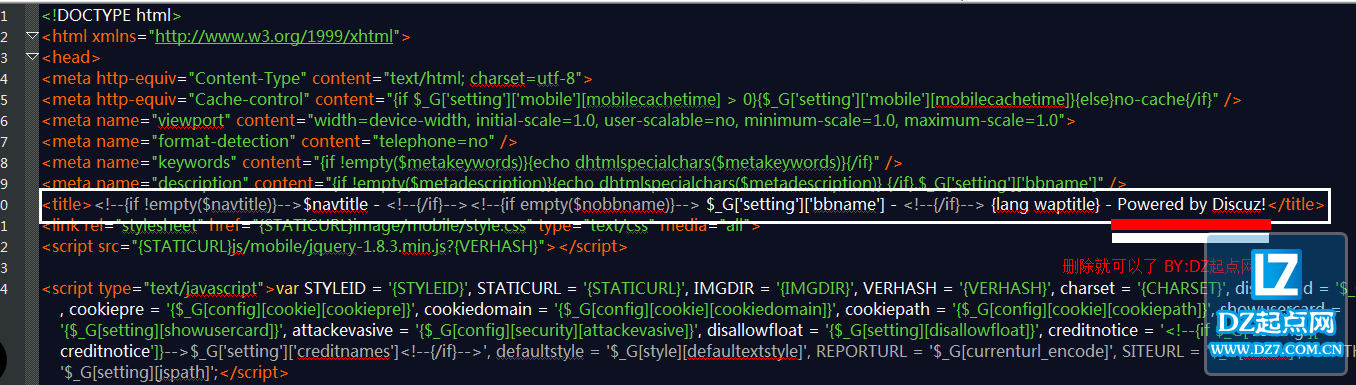This screenshot has height=385, width=1356.
Task: Collapse the script block fold arrow
Action: tap(33, 289)
